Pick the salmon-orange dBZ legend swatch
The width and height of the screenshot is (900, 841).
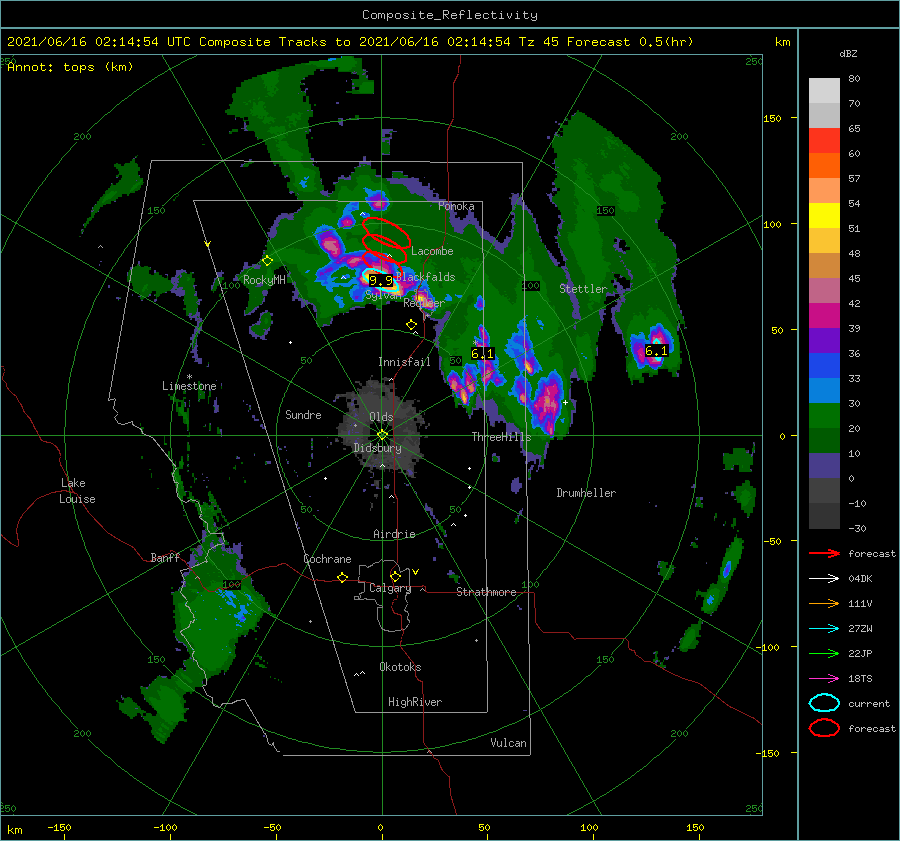824,191
